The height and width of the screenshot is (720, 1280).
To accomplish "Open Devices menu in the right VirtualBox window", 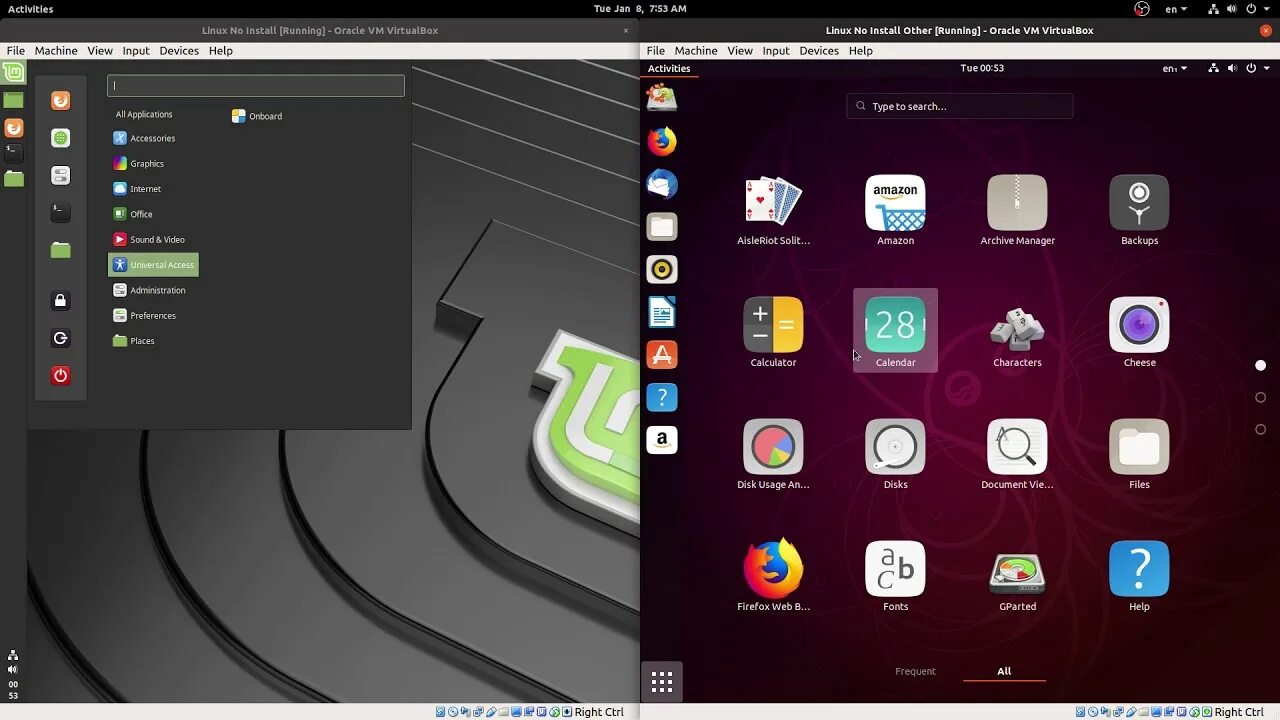I will point(819,50).
